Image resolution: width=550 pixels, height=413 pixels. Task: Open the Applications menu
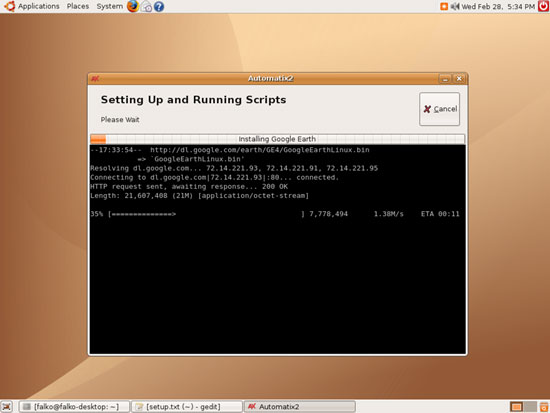click(39, 6)
